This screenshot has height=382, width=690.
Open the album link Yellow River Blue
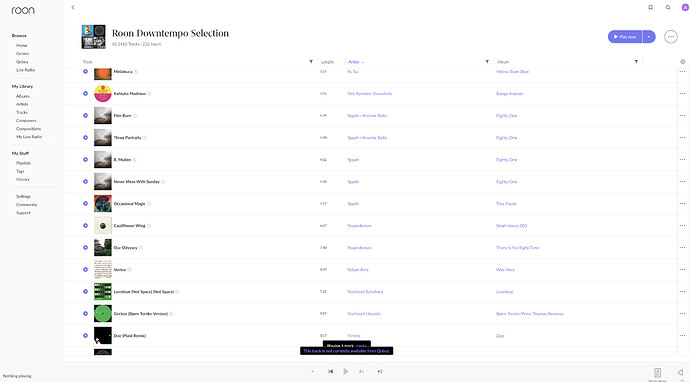coord(512,71)
